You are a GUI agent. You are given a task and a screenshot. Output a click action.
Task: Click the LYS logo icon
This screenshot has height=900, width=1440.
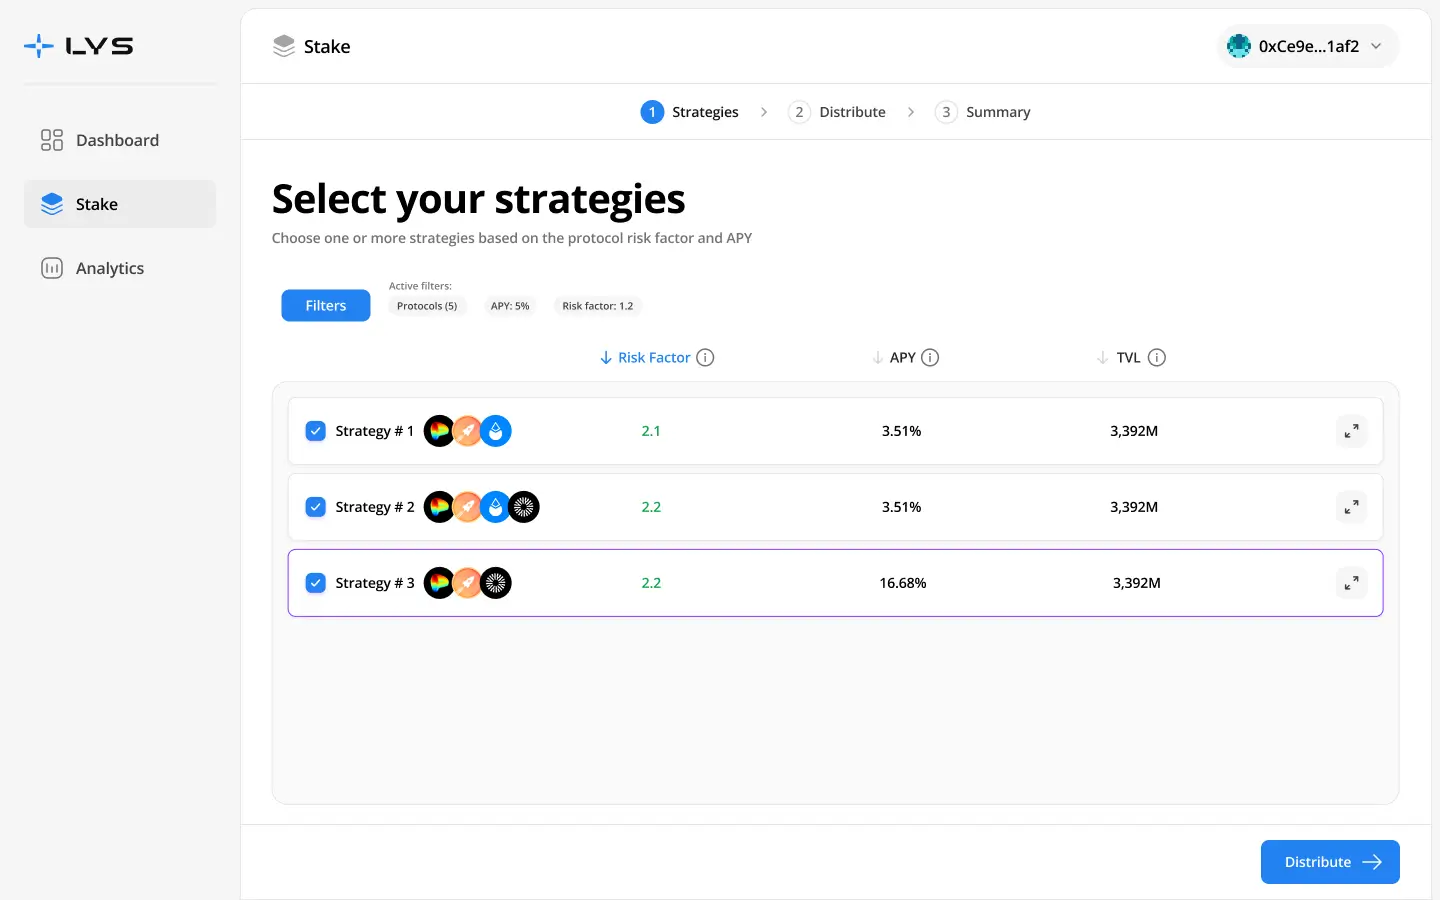39,46
